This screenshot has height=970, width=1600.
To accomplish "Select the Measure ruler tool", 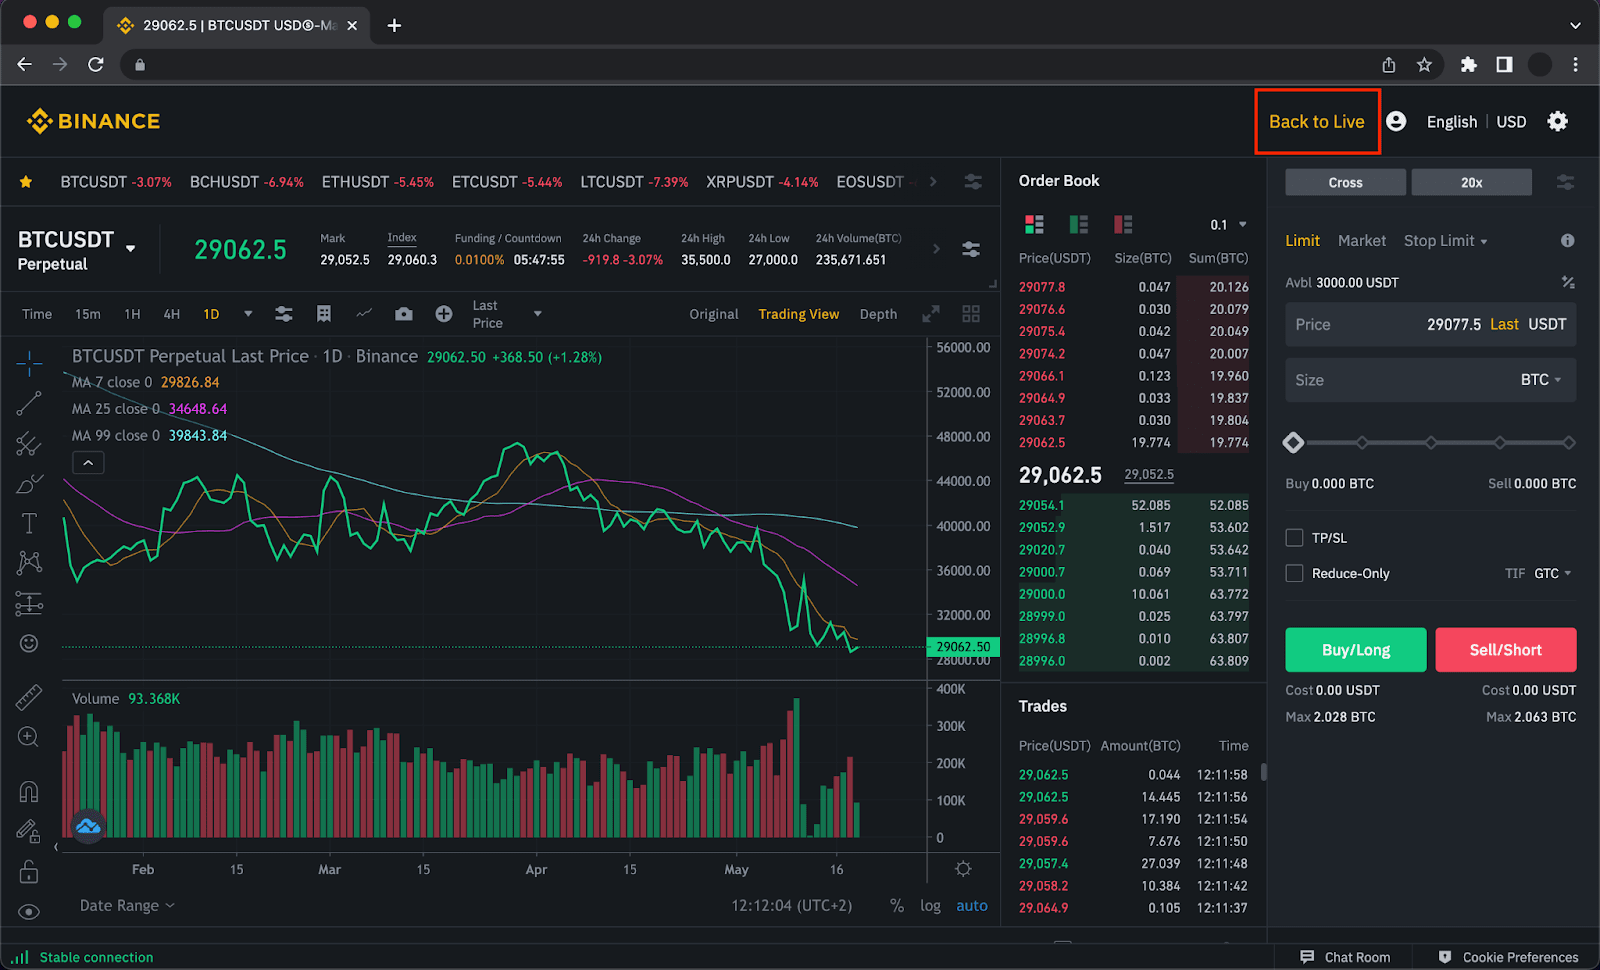I will click(x=28, y=697).
